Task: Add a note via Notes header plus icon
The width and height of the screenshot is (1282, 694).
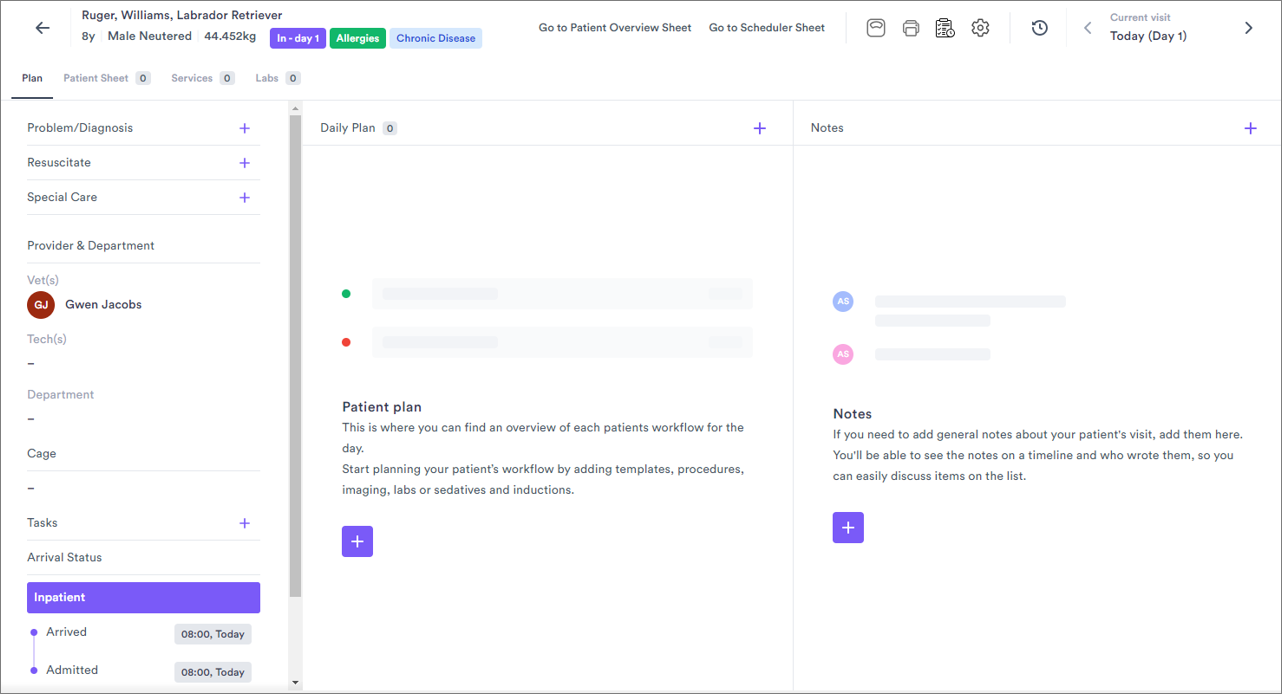Action: [1250, 128]
